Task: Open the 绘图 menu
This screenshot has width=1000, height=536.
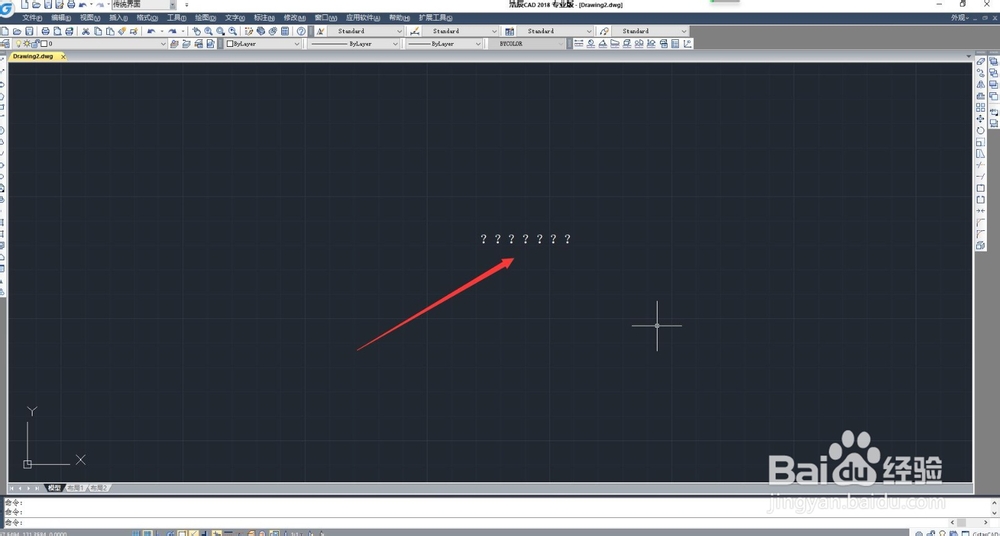Action: (x=205, y=18)
